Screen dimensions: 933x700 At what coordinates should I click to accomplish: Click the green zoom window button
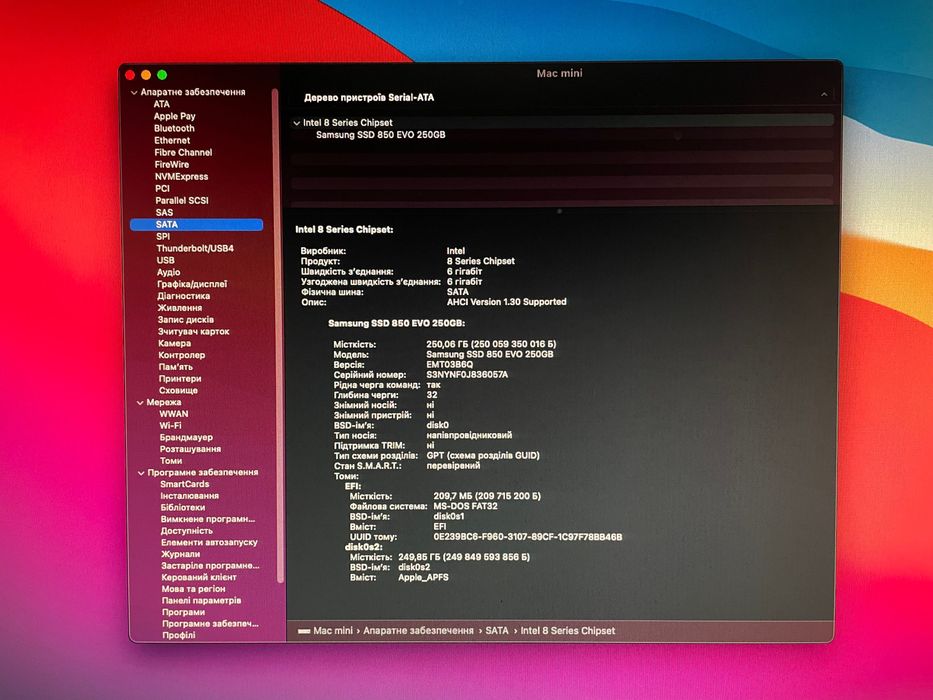tap(162, 75)
